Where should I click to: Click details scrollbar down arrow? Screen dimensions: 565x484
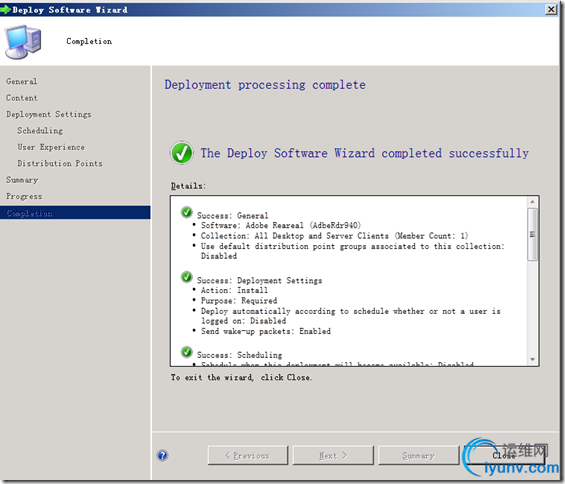click(532, 360)
